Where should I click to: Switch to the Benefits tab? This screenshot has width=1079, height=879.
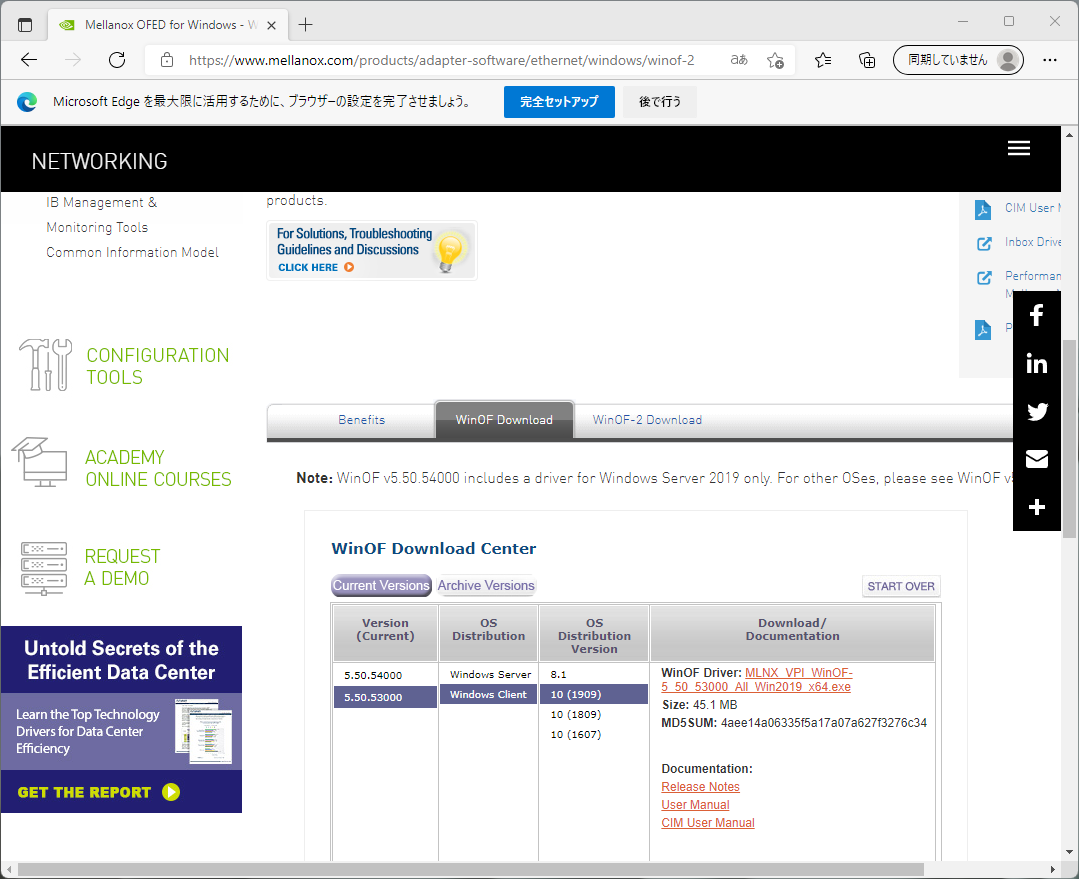(361, 420)
